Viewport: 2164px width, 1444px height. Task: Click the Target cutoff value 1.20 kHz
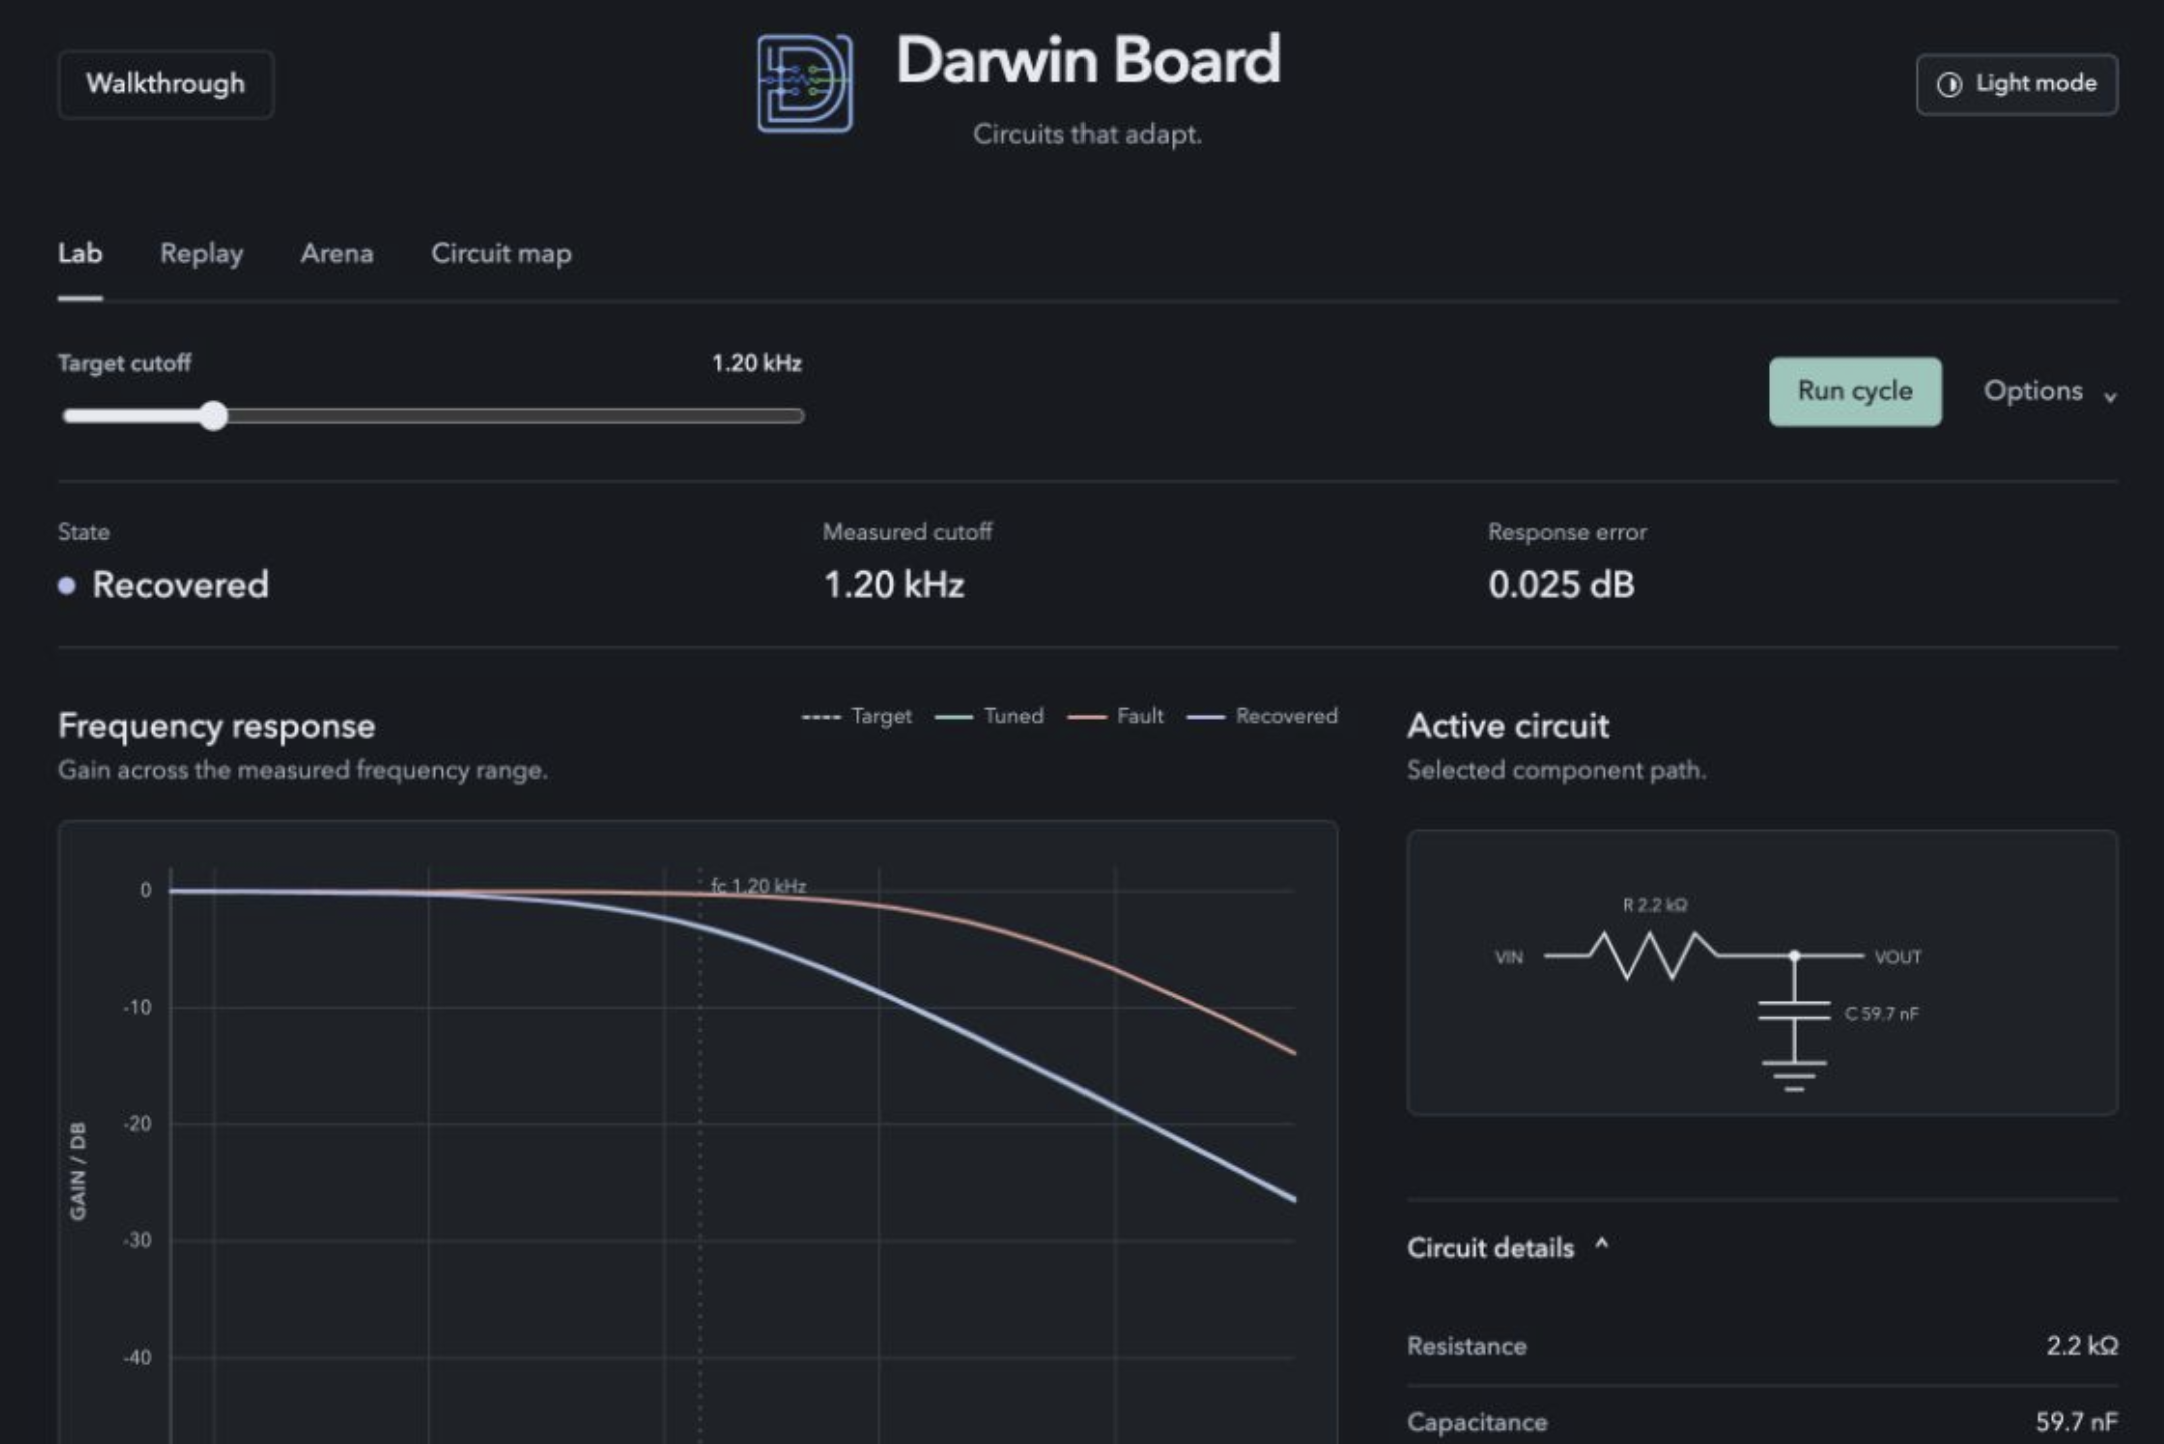(757, 363)
